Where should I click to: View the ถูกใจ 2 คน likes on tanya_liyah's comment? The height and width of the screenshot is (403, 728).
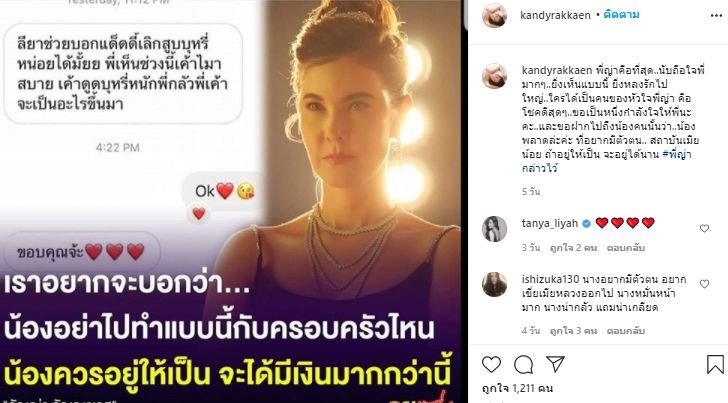(x=573, y=248)
